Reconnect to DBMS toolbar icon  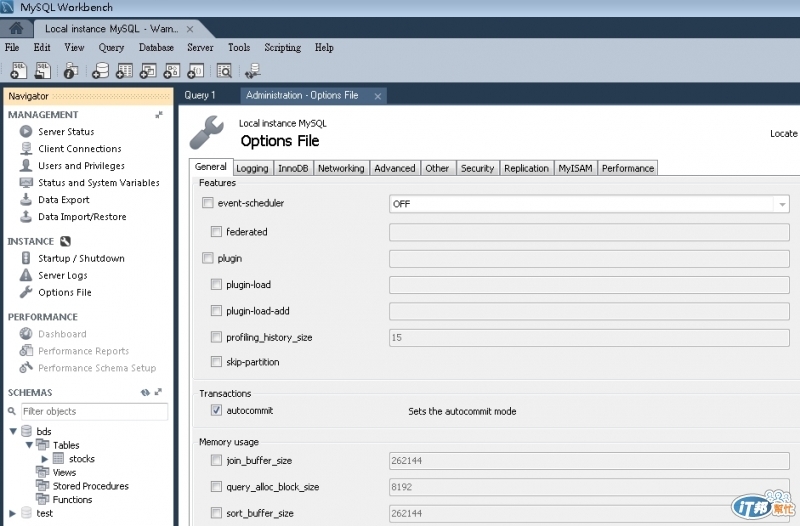pos(253,70)
